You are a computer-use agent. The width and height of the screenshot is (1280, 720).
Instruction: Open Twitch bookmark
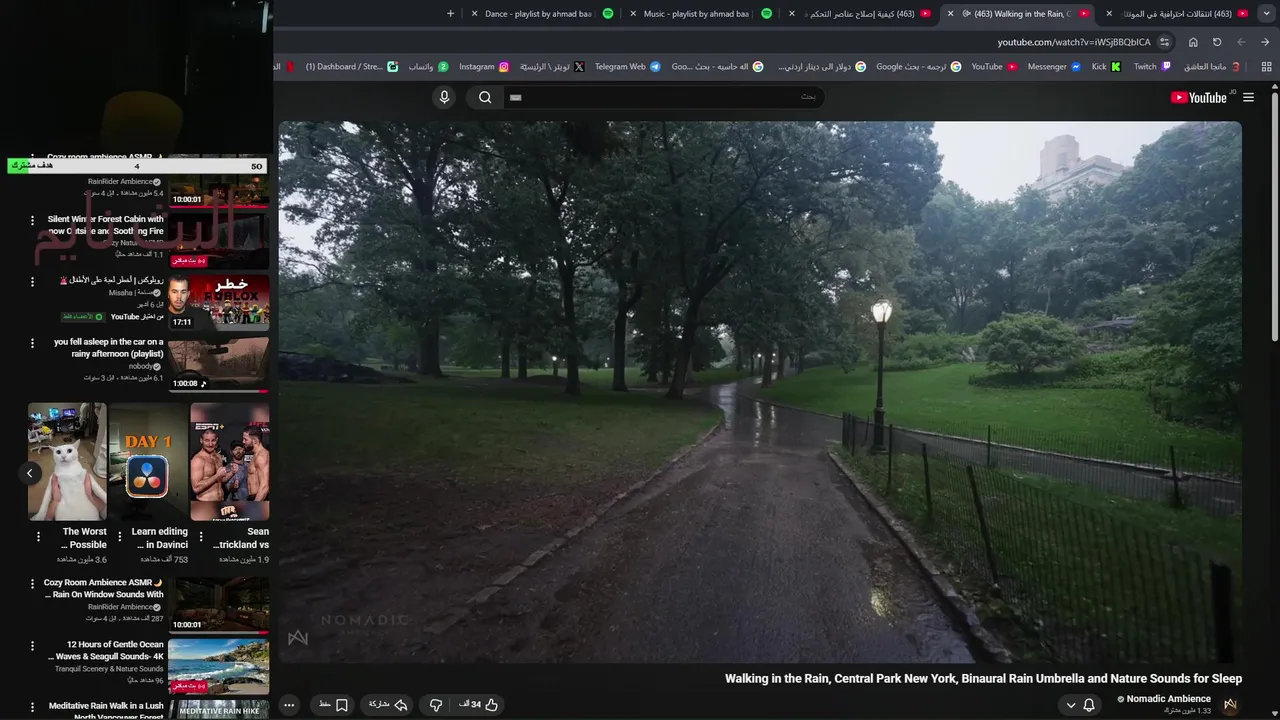coord(1152,67)
